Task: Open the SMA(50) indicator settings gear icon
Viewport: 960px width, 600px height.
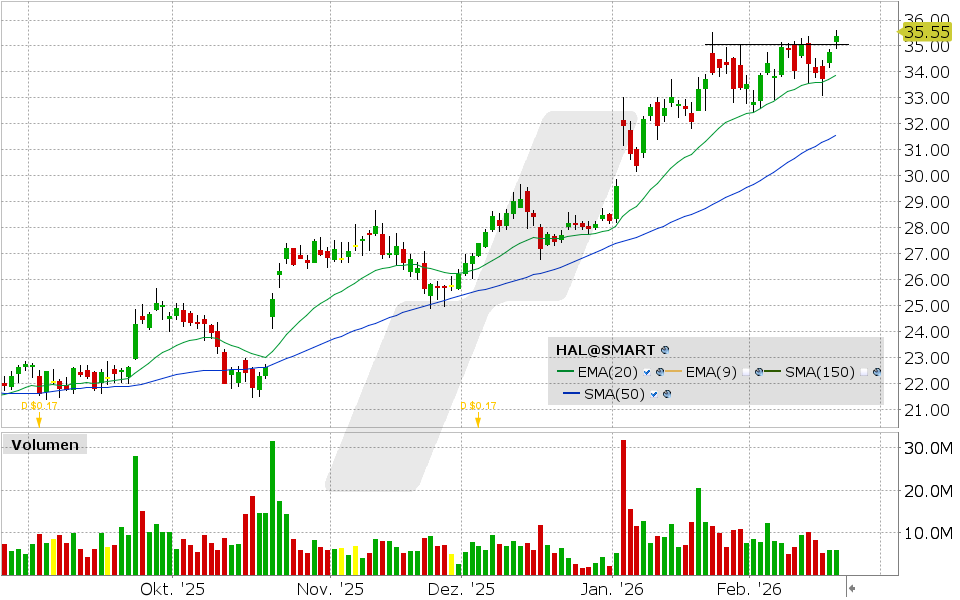Action: [666, 392]
